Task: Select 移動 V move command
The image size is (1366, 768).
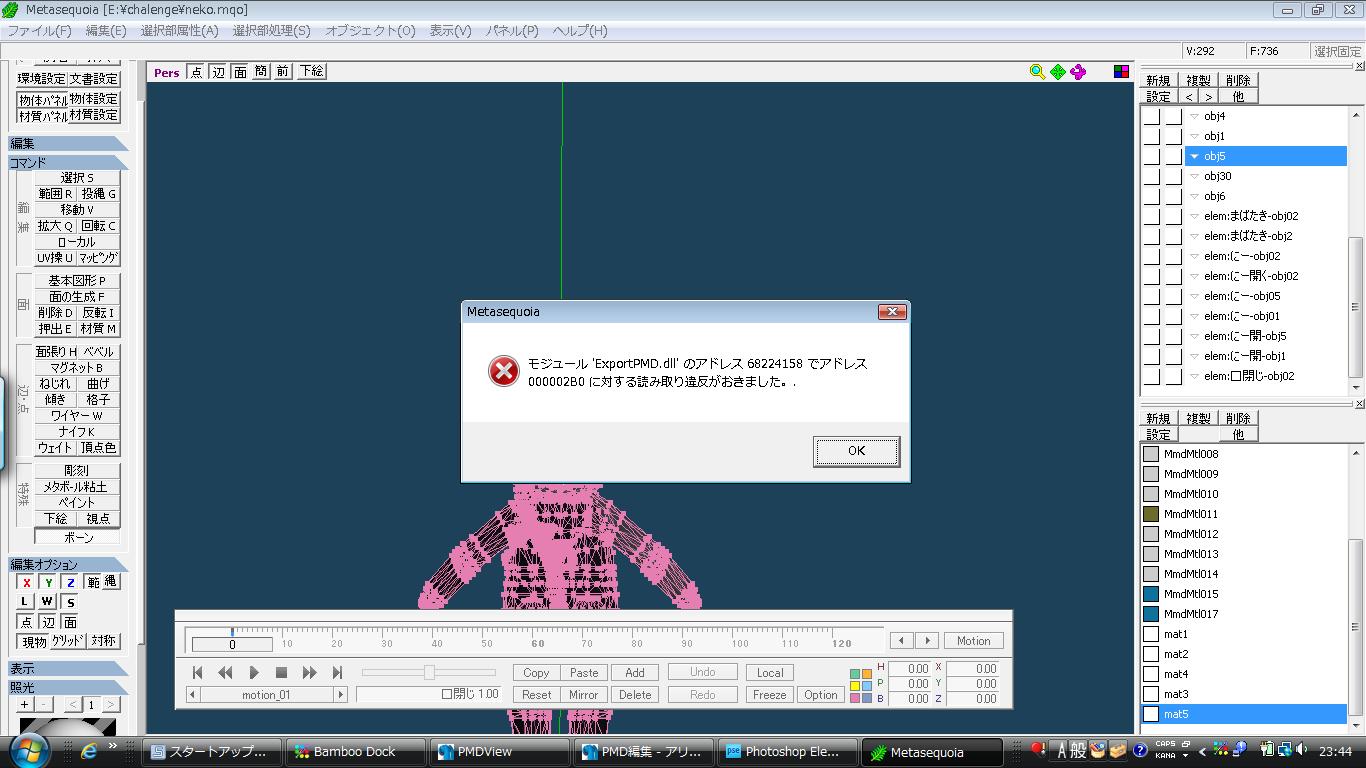Action: (77, 210)
